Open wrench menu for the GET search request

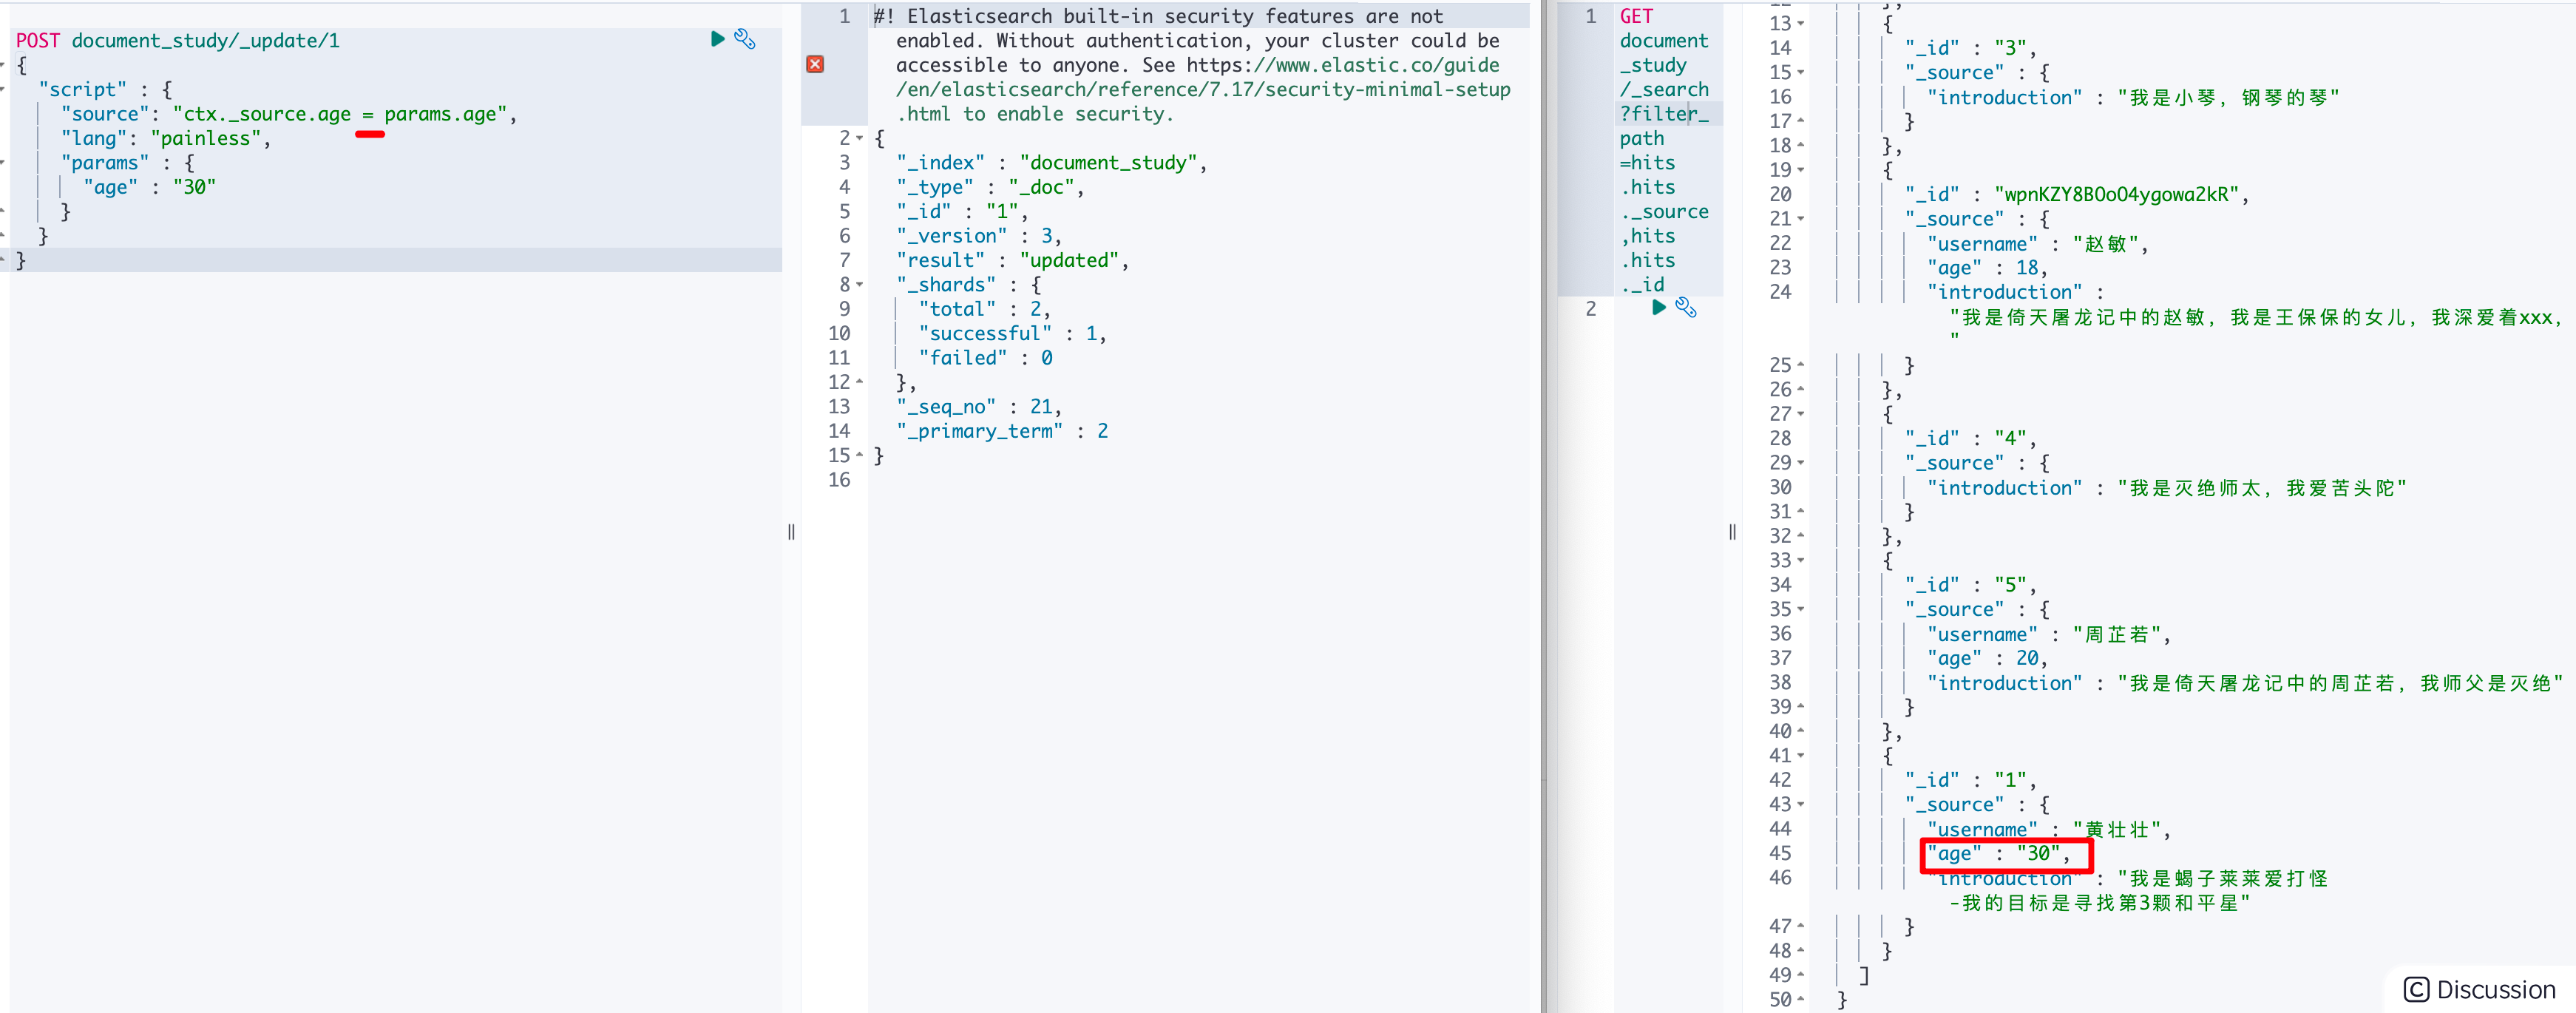[x=1686, y=308]
